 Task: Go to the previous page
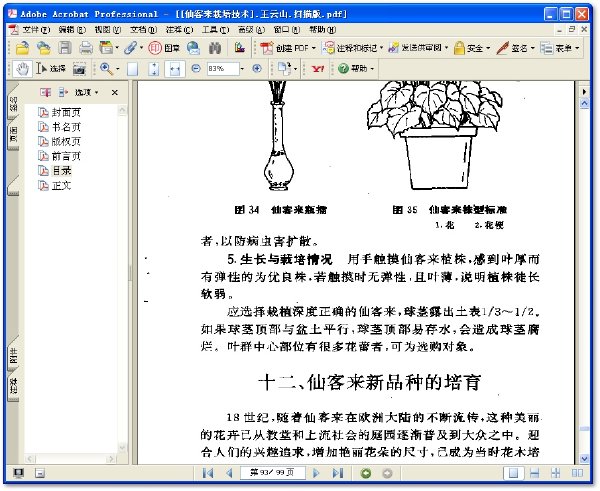[x=229, y=473]
